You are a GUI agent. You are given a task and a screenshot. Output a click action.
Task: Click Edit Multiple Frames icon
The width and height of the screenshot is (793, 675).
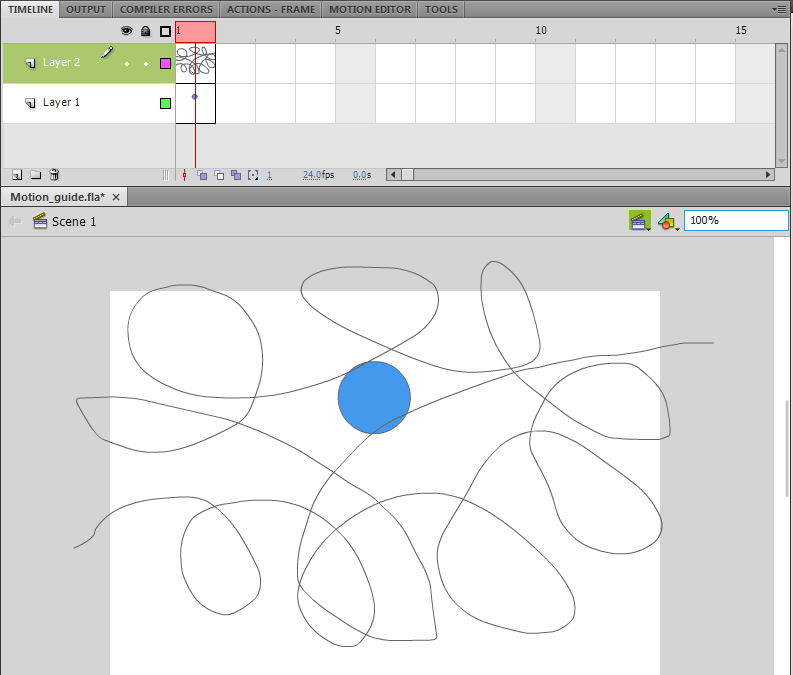pyautogui.click(x=236, y=175)
